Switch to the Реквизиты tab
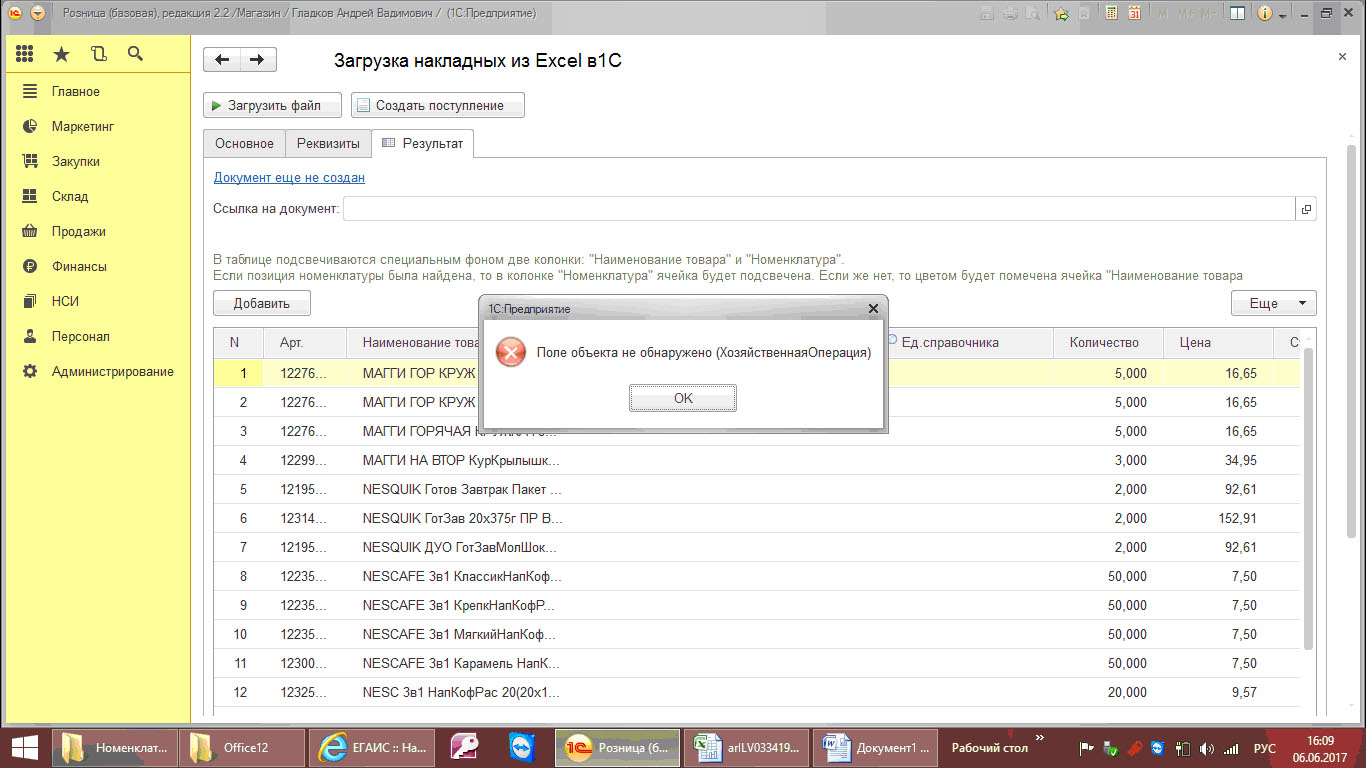The height and width of the screenshot is (768, 1366). tap(328, 143)
